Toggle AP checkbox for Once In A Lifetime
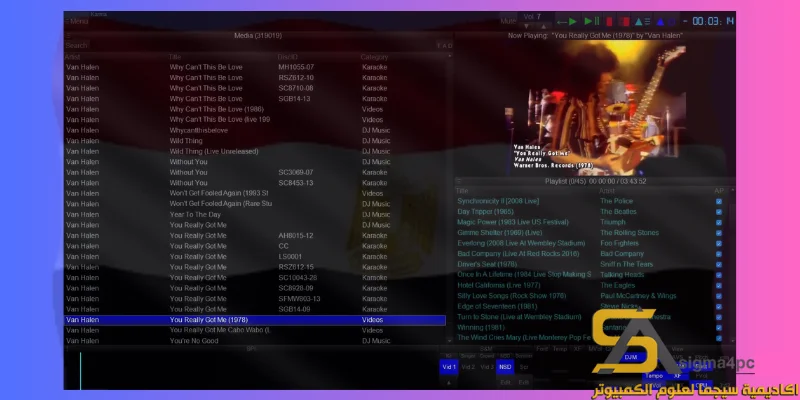 719,275
